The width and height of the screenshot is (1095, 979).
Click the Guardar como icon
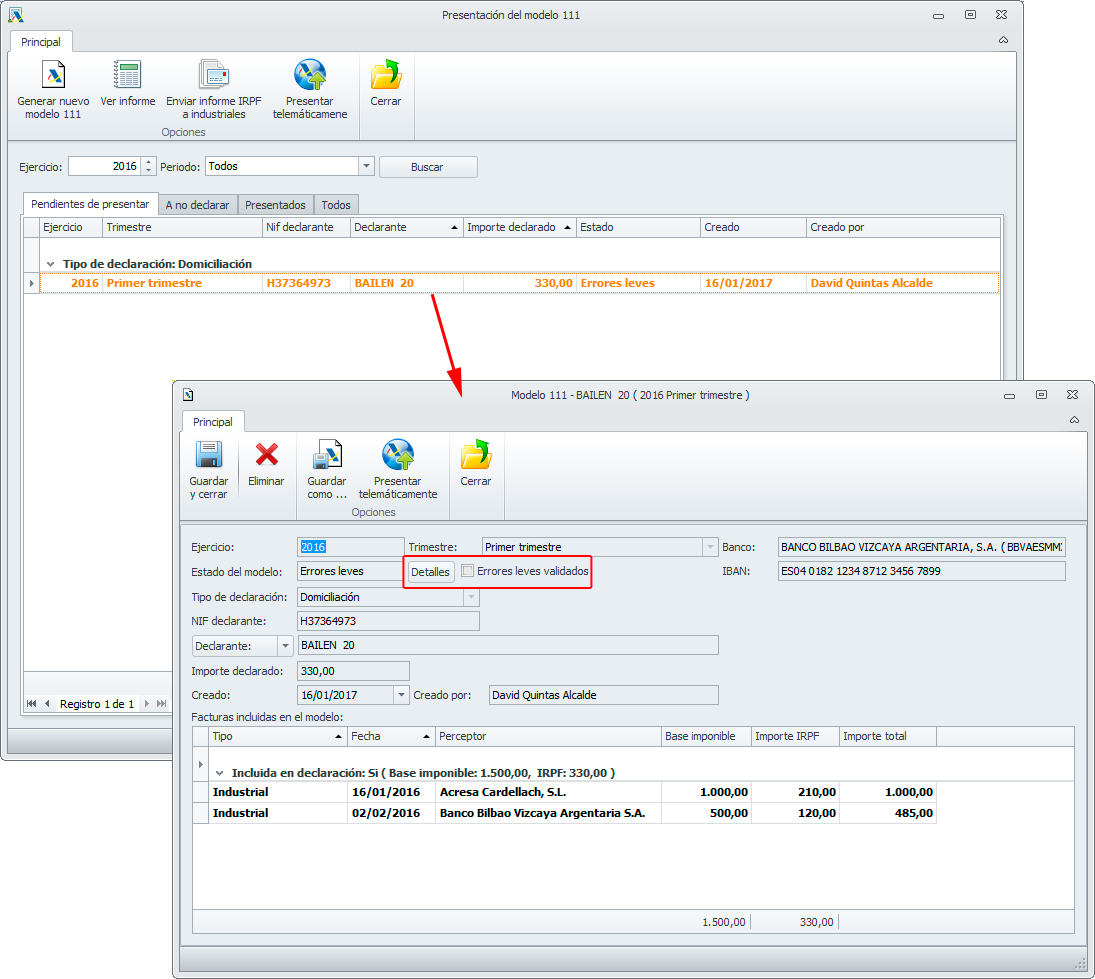click(327, 456)
